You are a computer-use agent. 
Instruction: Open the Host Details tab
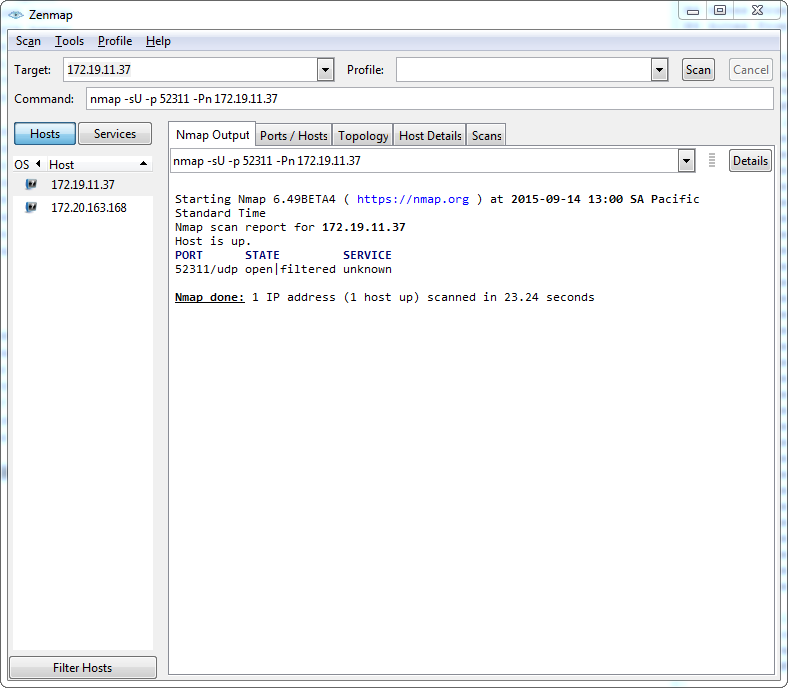[x=430, y=135]
